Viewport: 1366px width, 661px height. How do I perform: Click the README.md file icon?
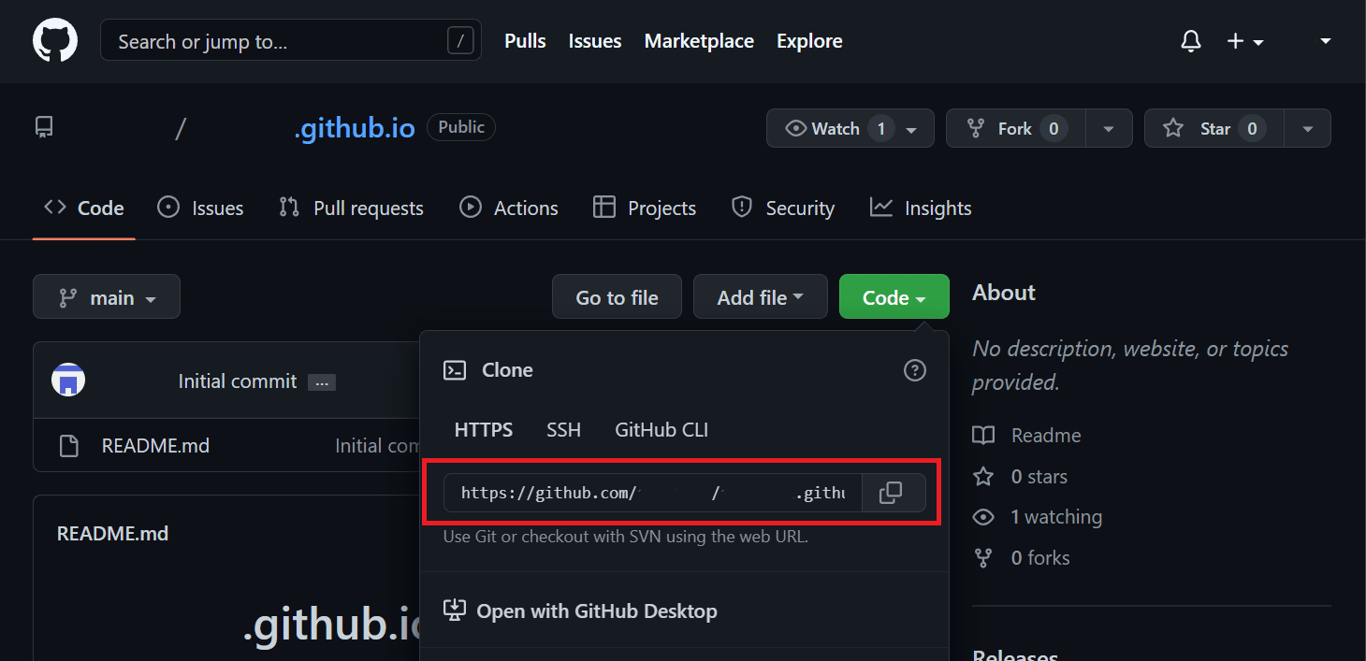(x=68, y=445)
